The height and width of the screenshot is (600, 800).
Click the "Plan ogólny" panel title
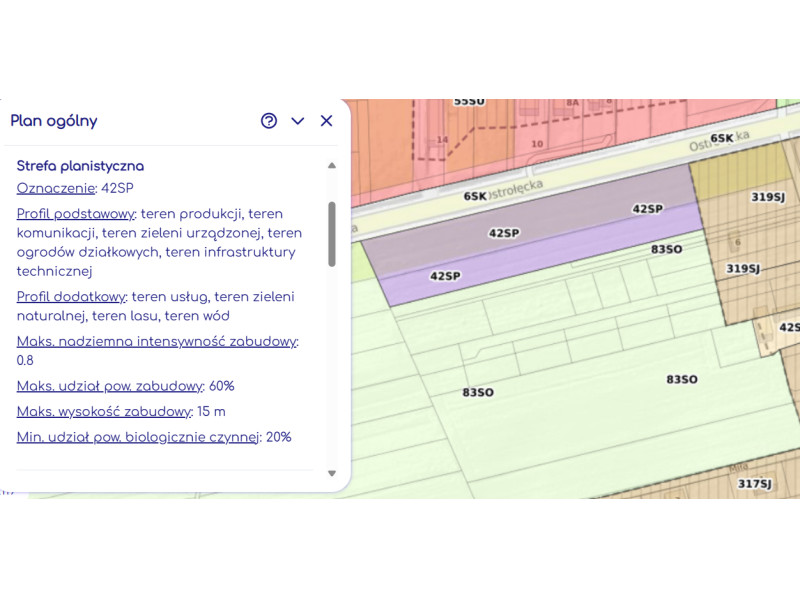(54, 121)
